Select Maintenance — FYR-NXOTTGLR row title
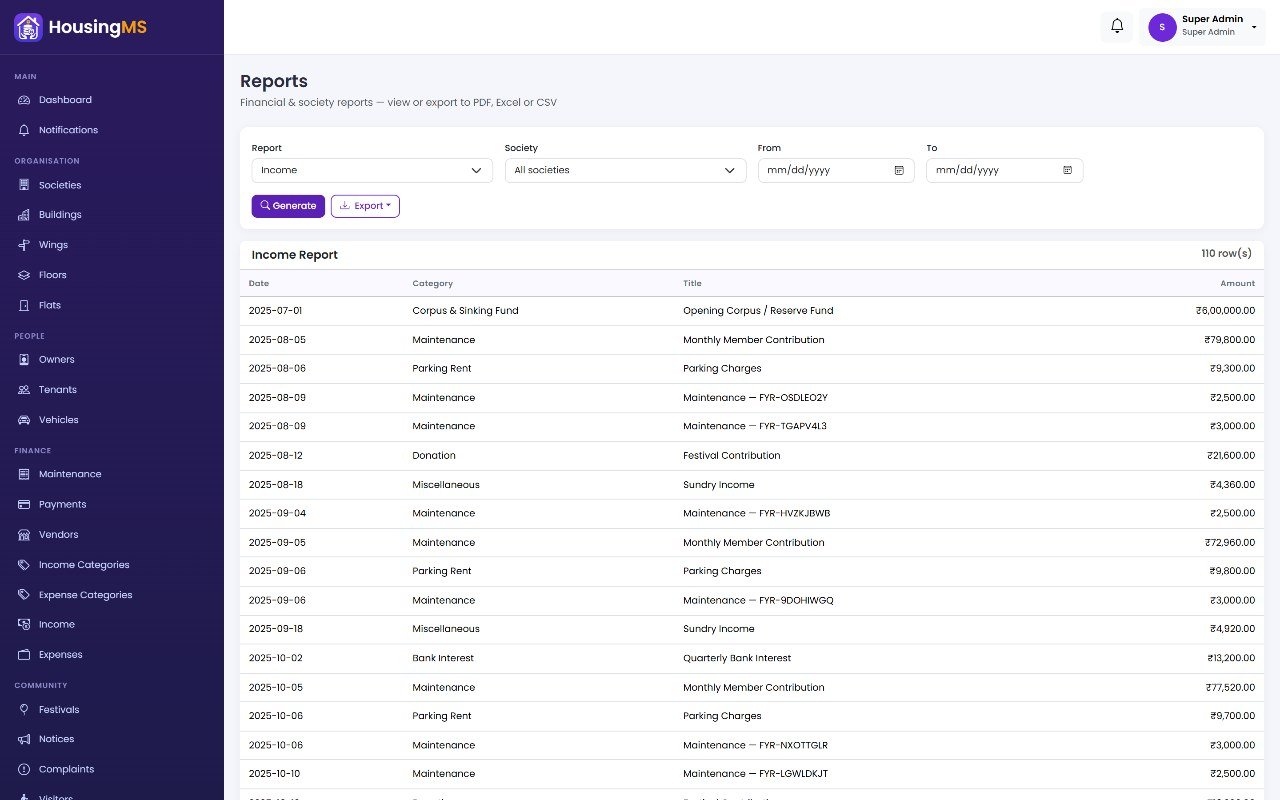 (x=755, y=745)
